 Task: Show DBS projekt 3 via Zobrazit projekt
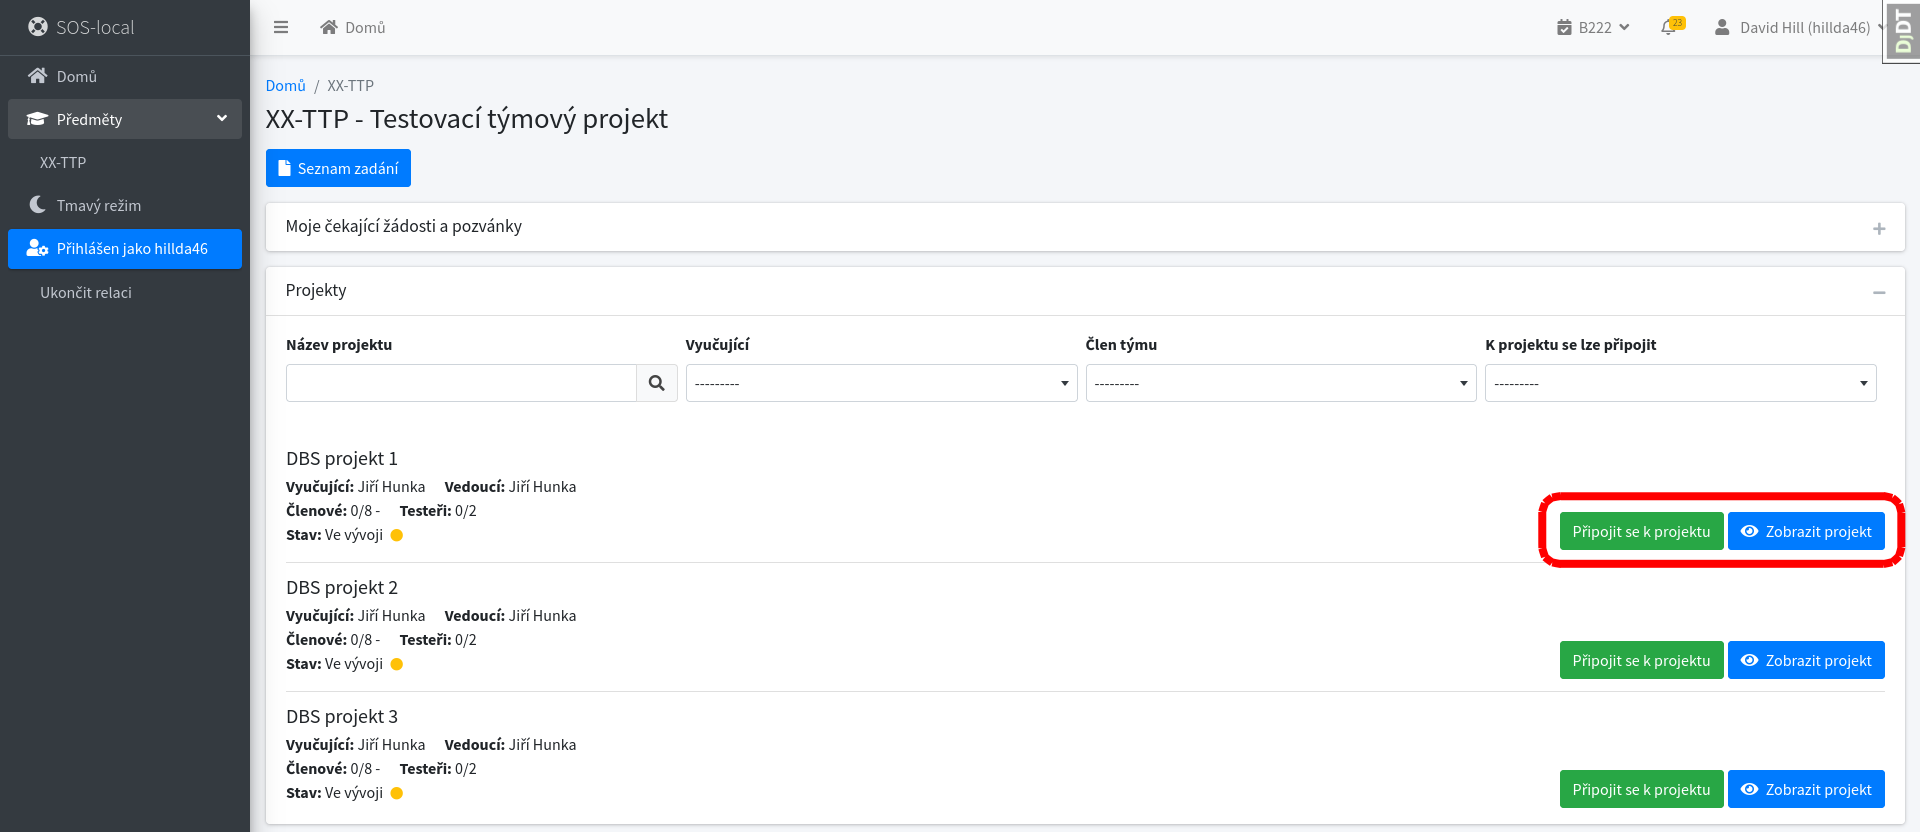pos(1806,789)
